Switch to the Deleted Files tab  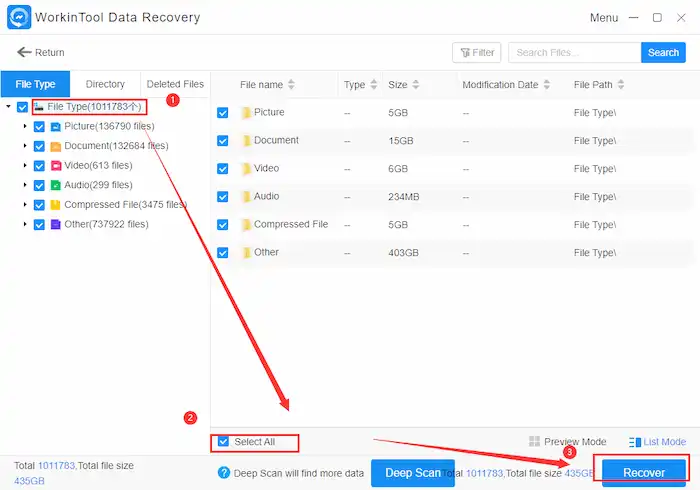click(x=175, y=84)
